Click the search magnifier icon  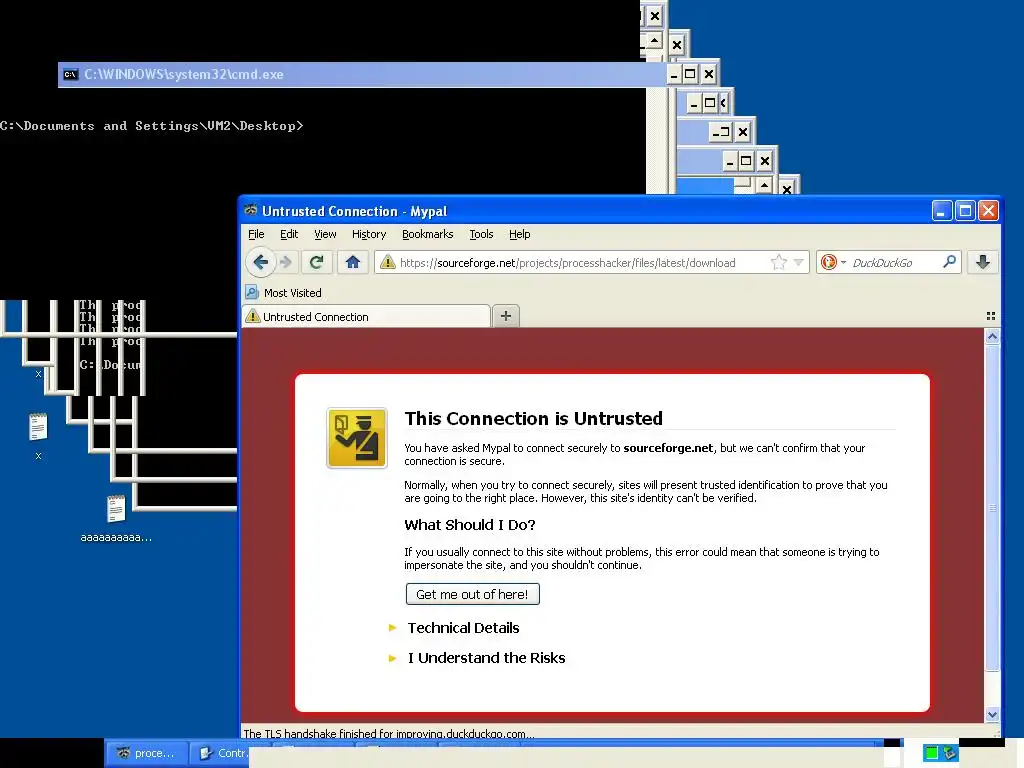(950, 262)
